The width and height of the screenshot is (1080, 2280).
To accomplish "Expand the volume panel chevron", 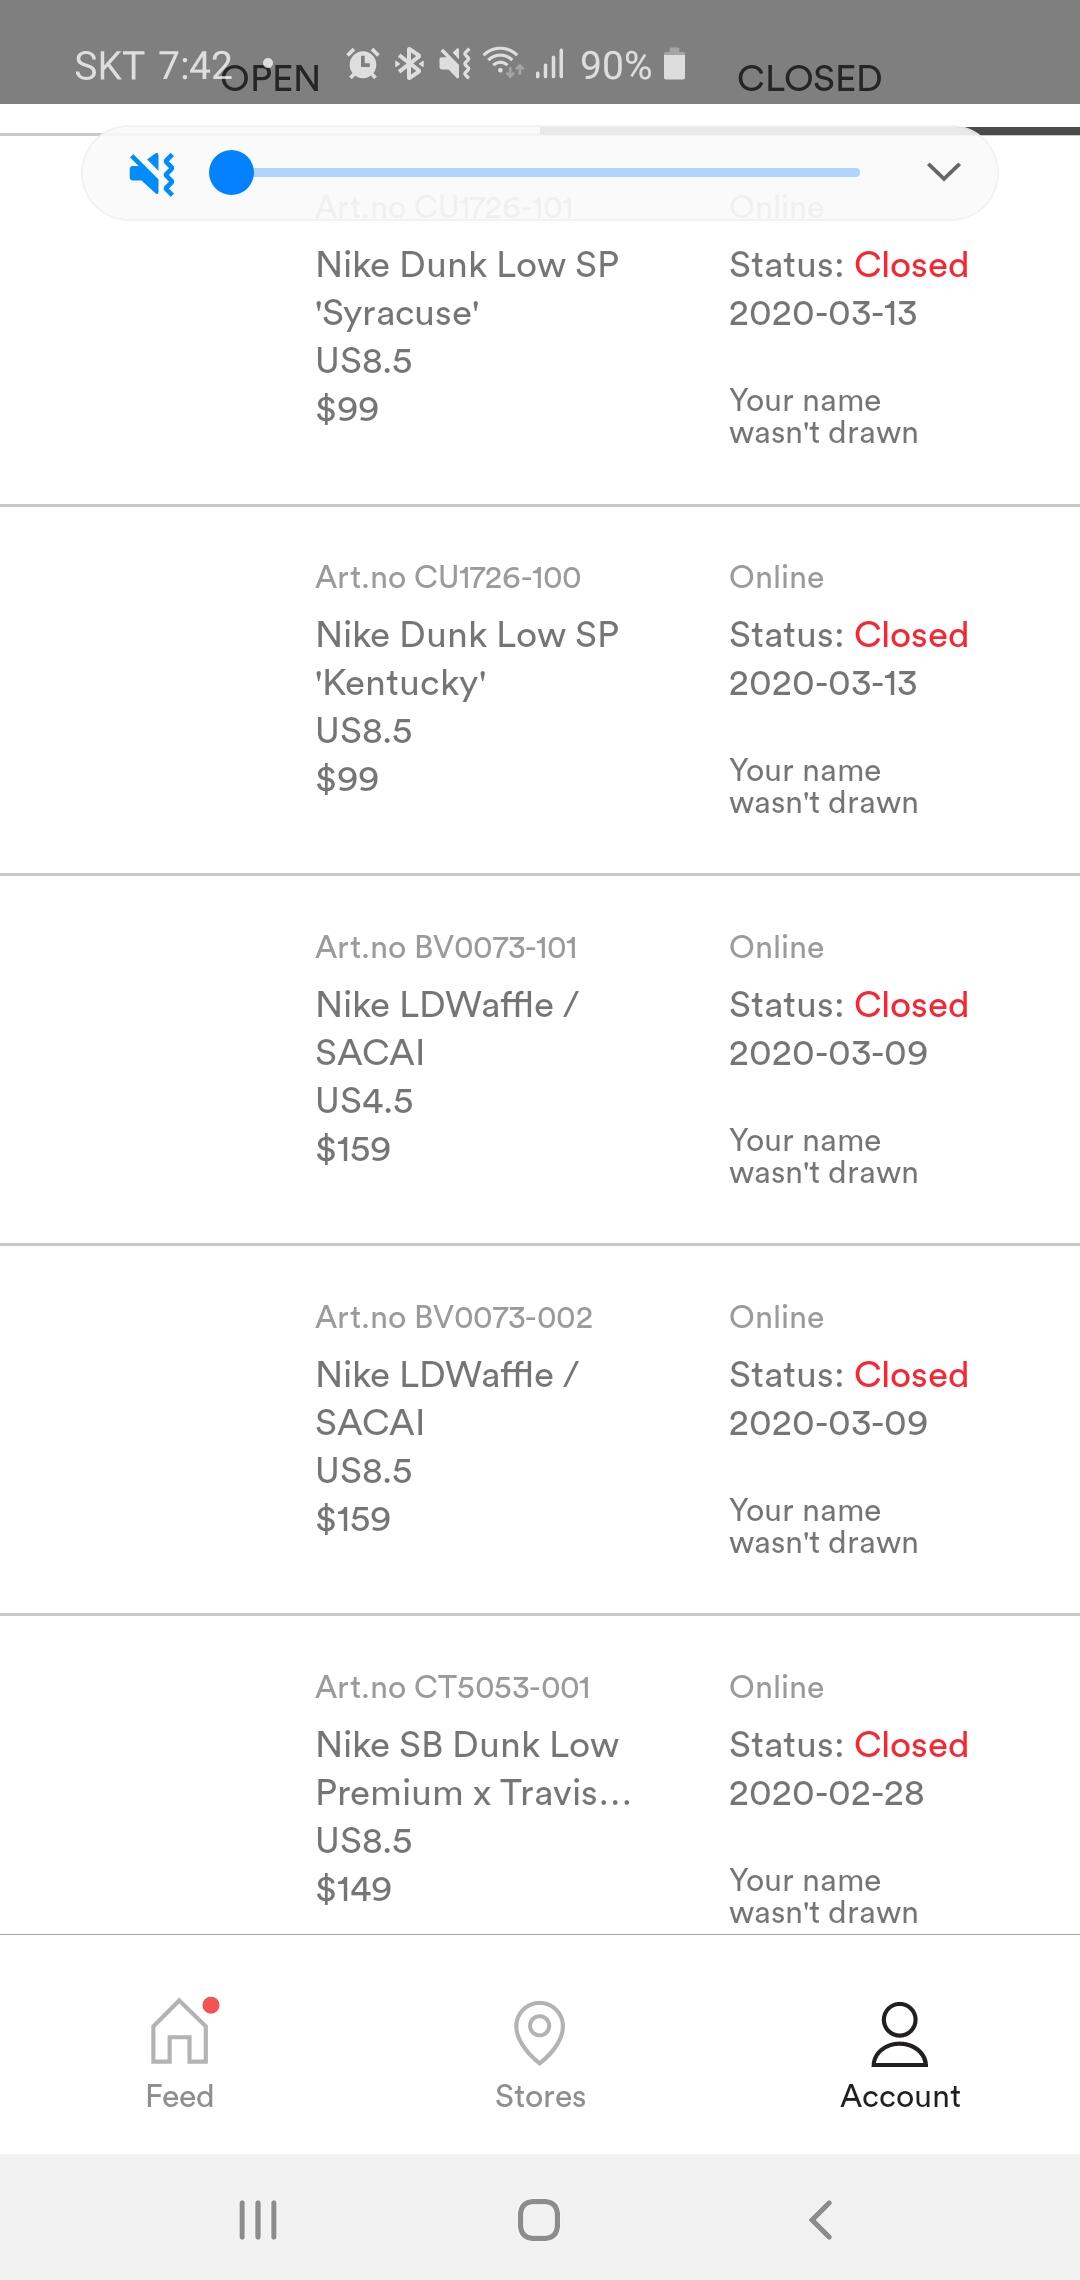I will (x=943, y=172).
